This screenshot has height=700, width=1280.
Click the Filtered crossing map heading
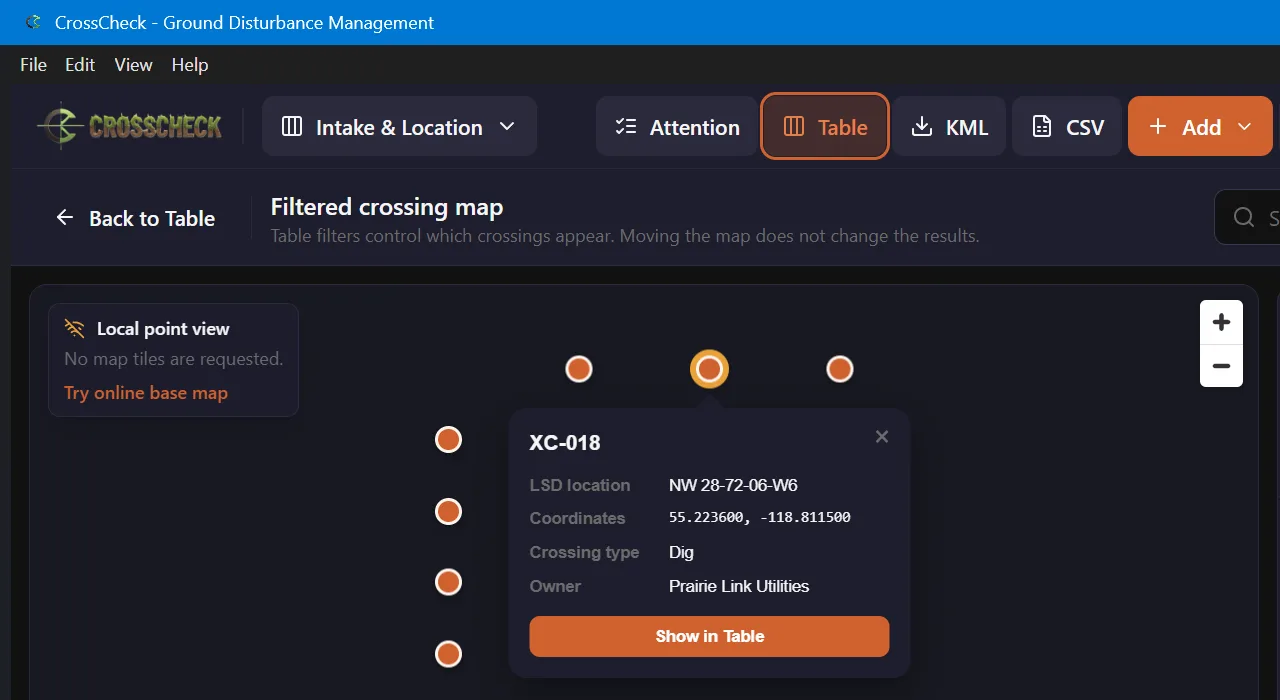(387, 207)
